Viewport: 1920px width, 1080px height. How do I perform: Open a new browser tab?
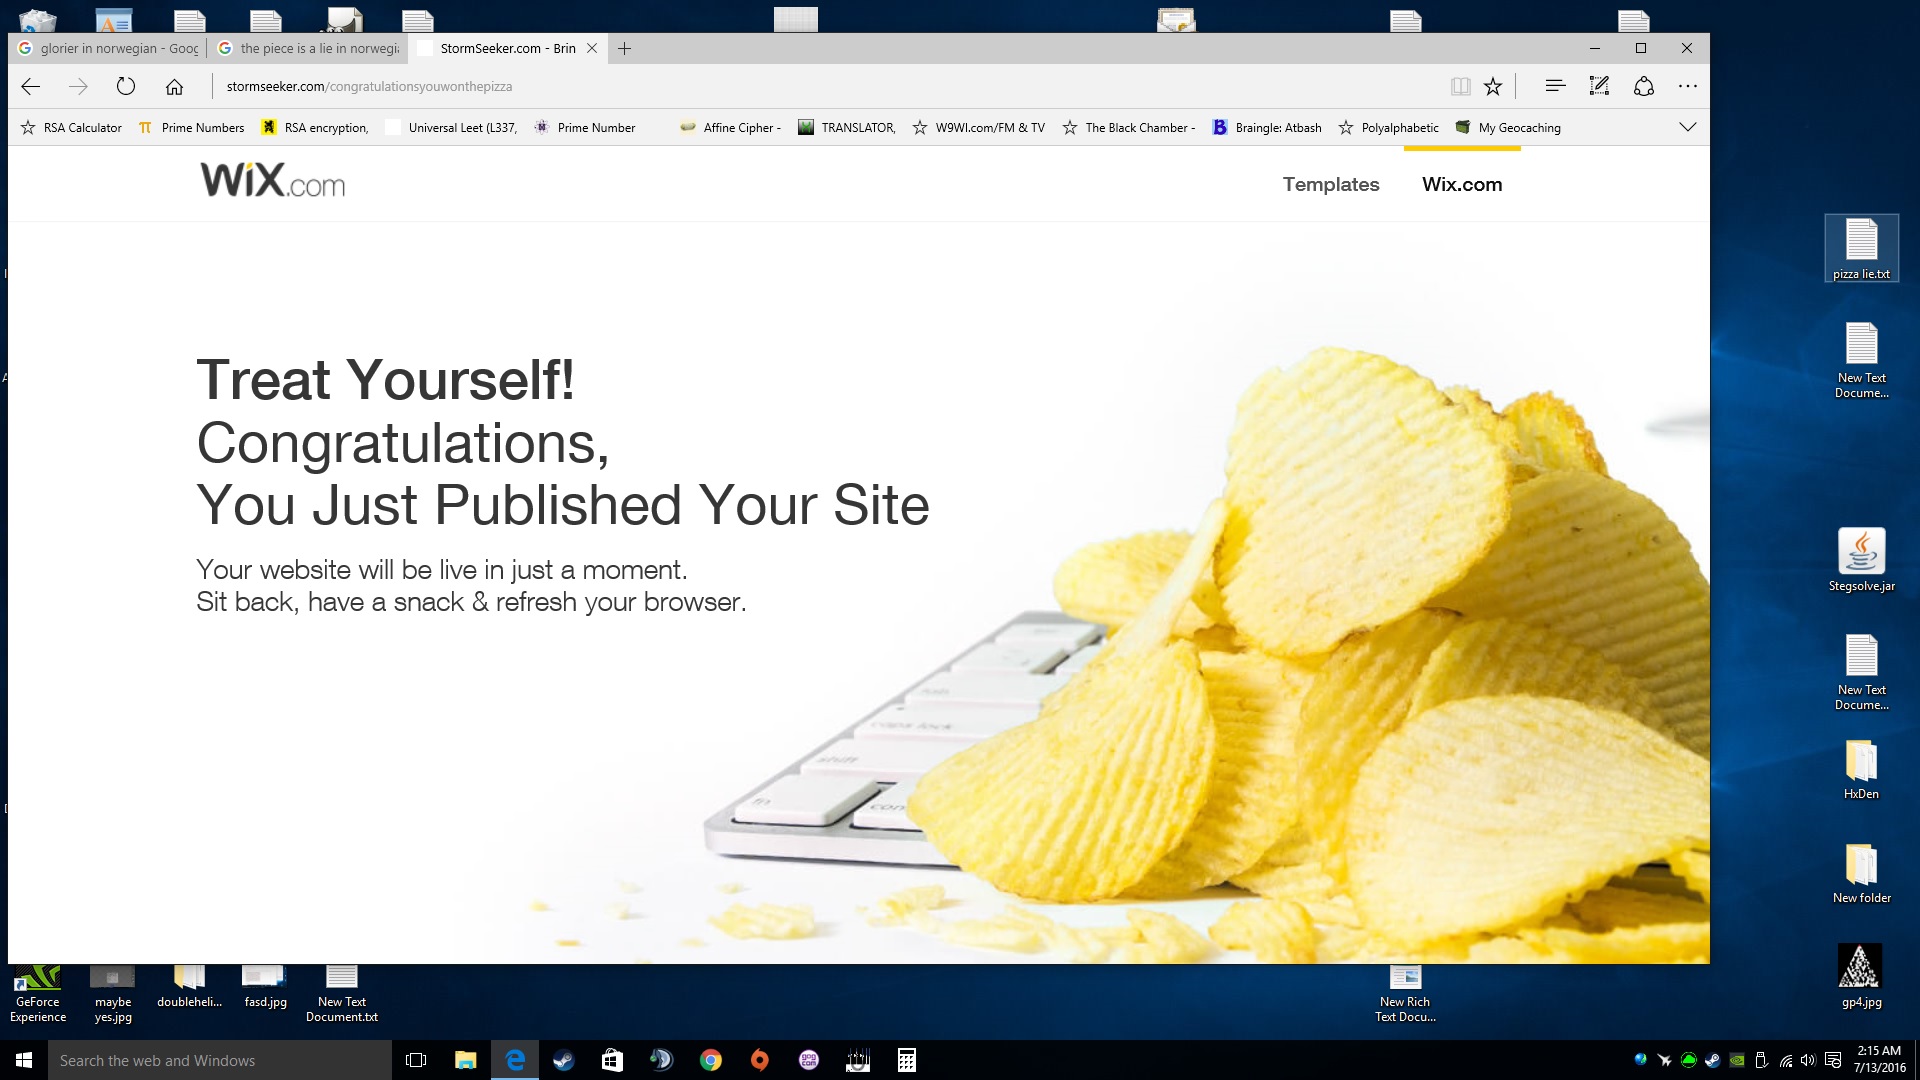pos(625,48)
